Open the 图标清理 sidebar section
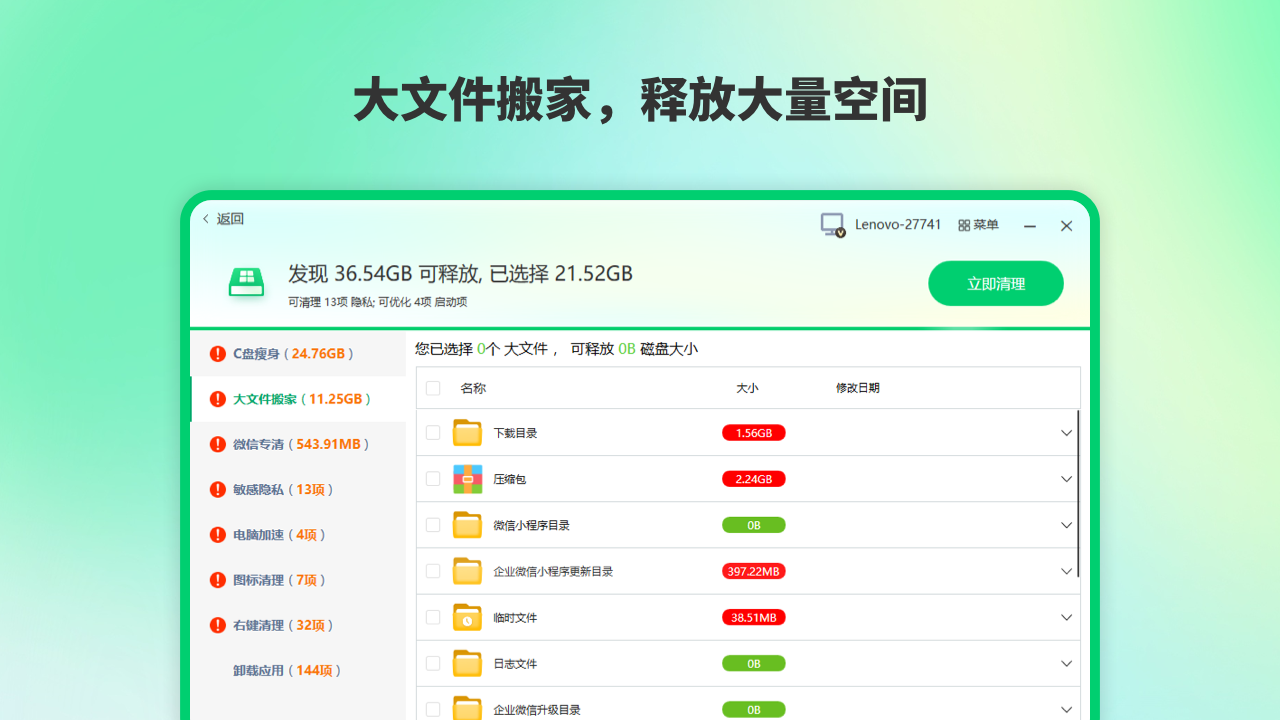The image size is (1280, 720). point(298,580)
